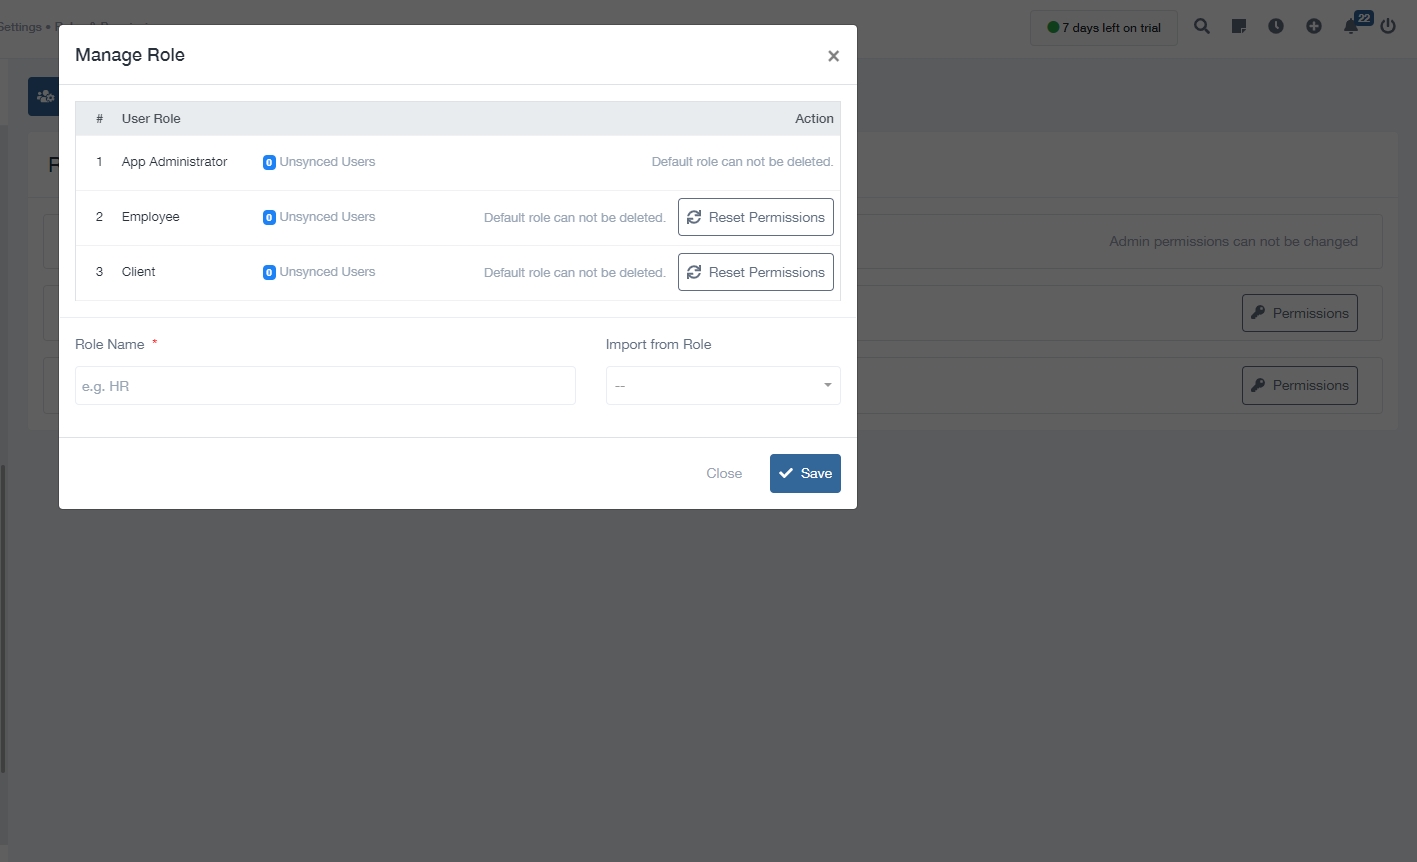Save the new role
This screenshot has width=1417, height=862.
click(805, 474)
